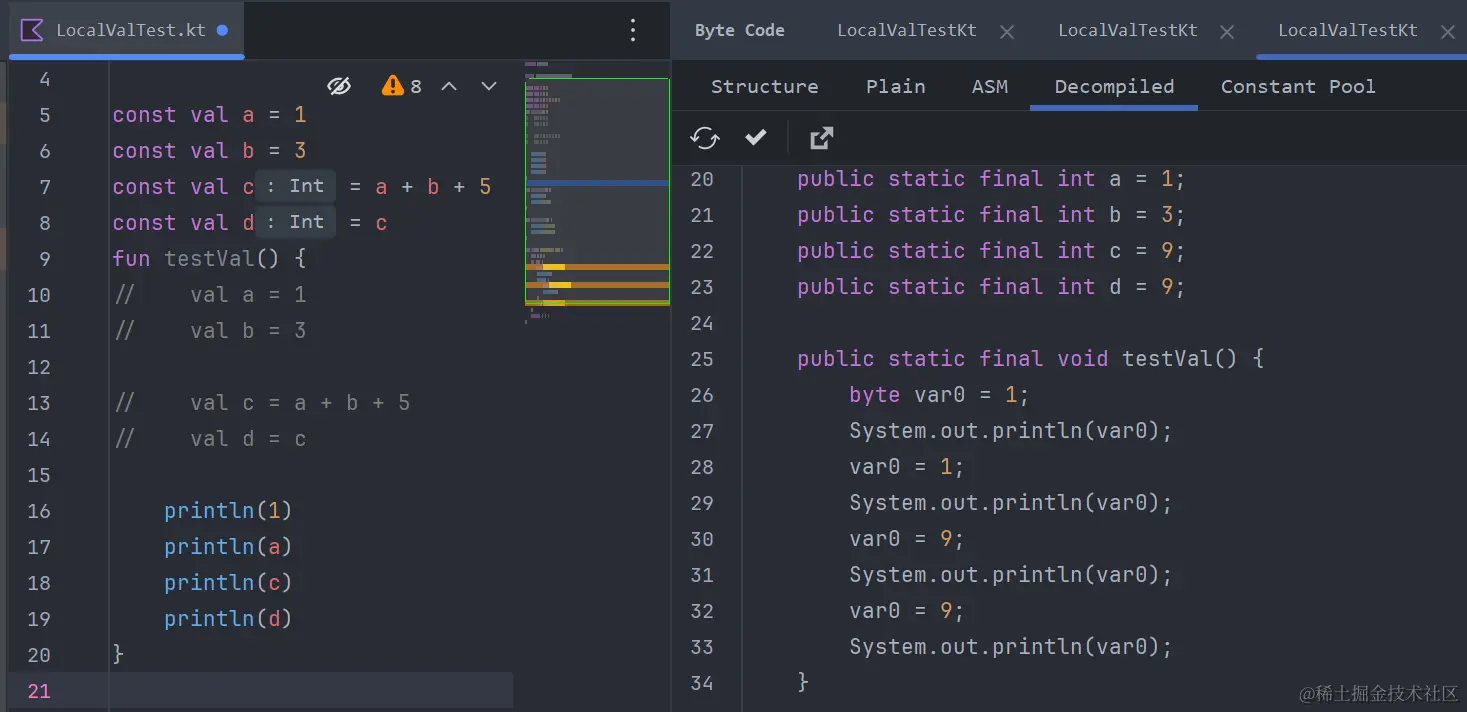Close the second LocalValTestKt tab
Screen dimensions: 1467x712
pyautogui.click(x=1227, y=32)
